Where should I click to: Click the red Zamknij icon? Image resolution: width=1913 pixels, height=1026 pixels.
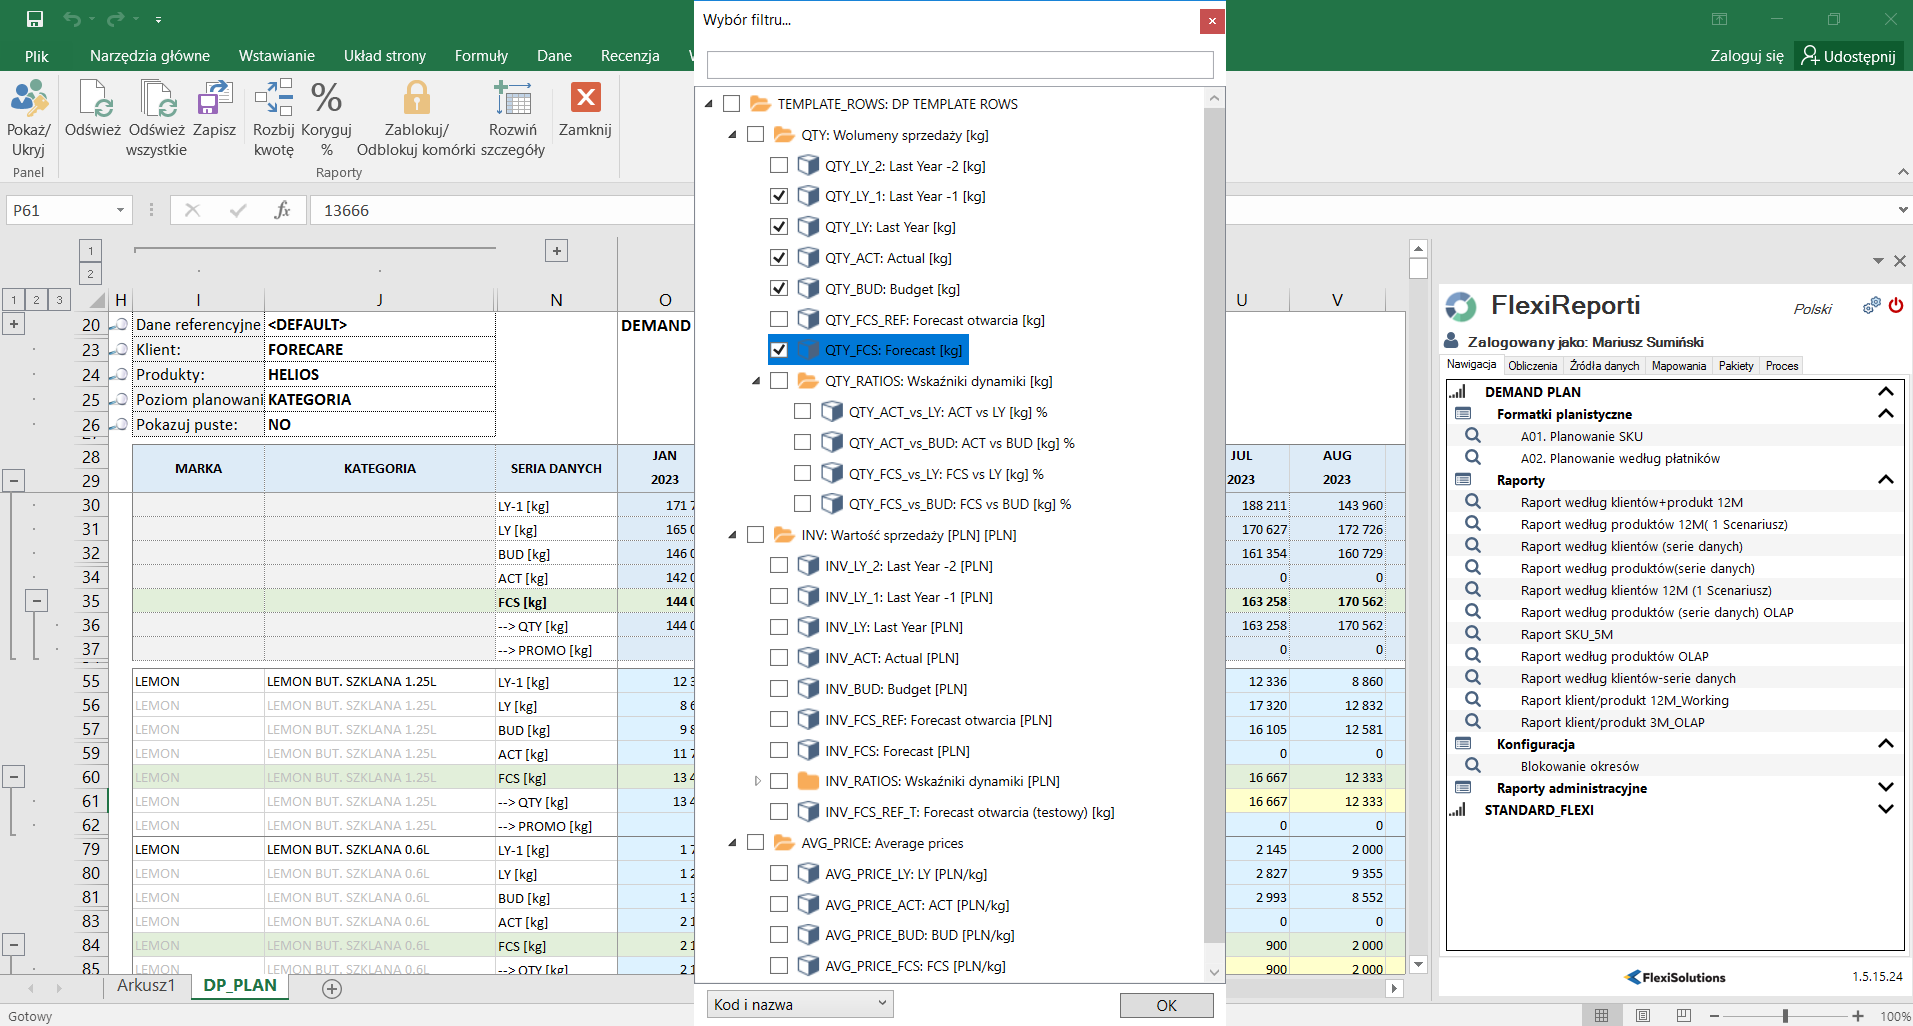pos(585,98)
